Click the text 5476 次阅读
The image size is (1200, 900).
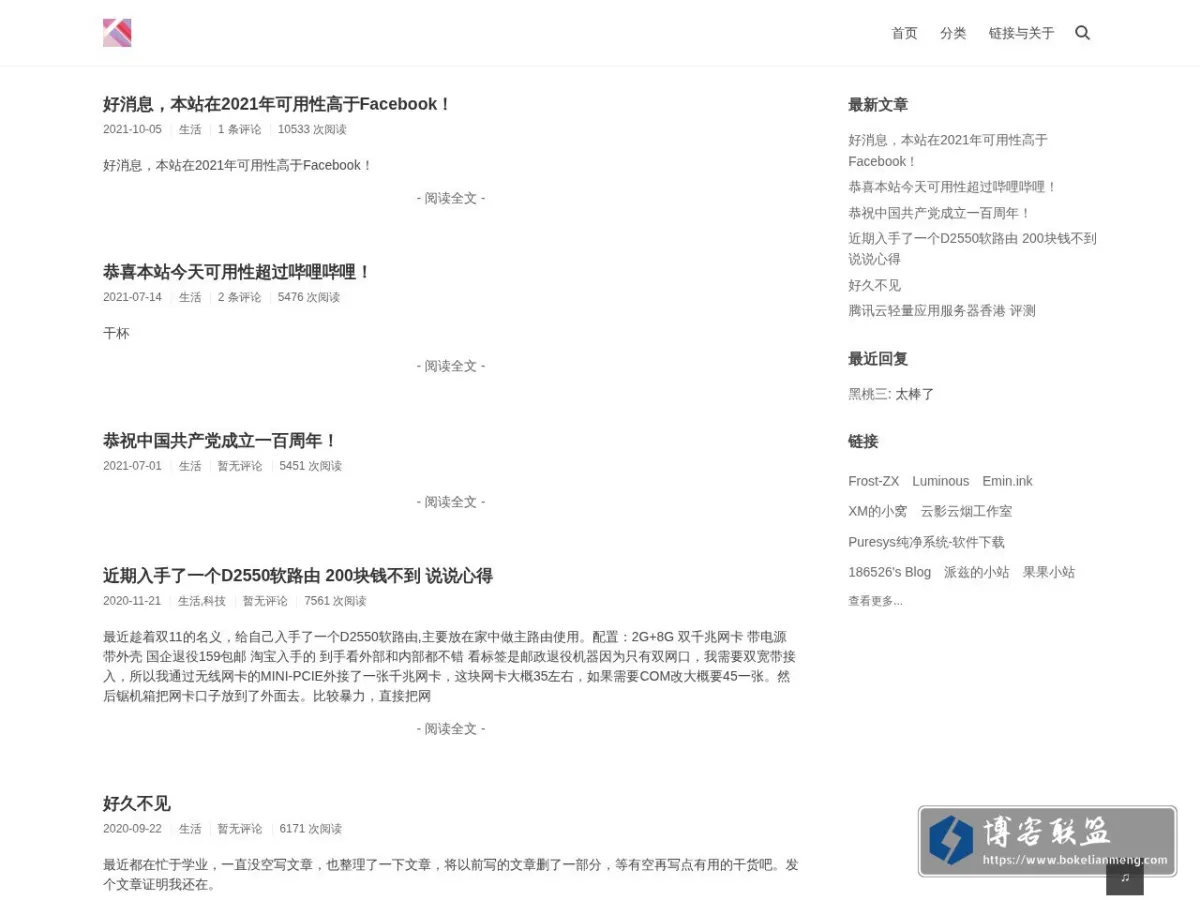pyautogui.click(x=309, y=298)
